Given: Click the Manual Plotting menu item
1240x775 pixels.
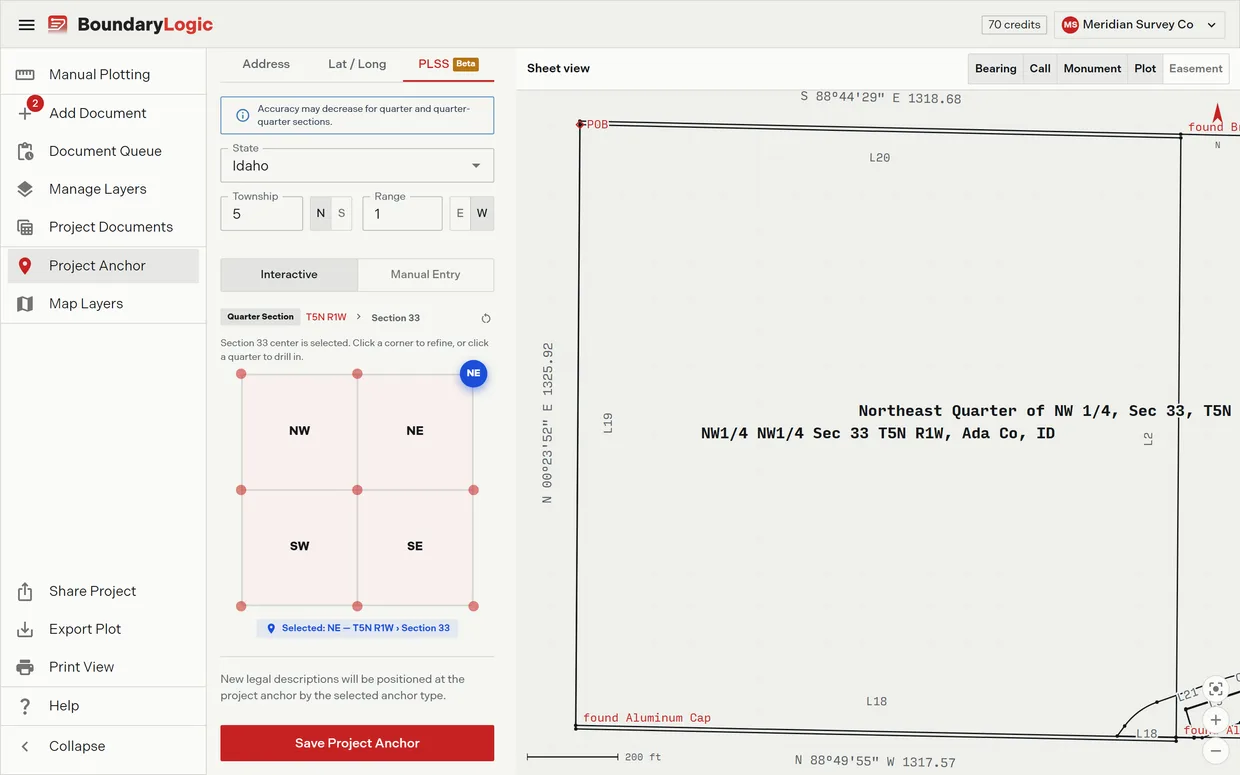Looking at the screenshot, I should pyautogui.click(x=103, y=74).
